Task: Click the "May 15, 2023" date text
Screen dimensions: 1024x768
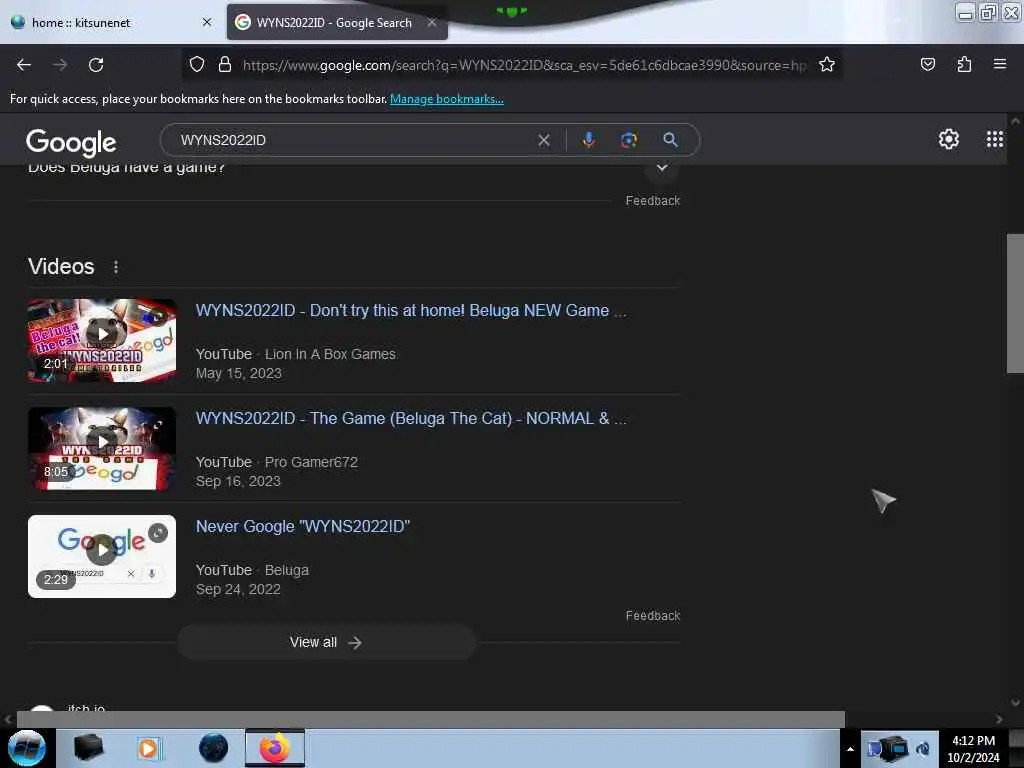Action: tap(238, 374)
